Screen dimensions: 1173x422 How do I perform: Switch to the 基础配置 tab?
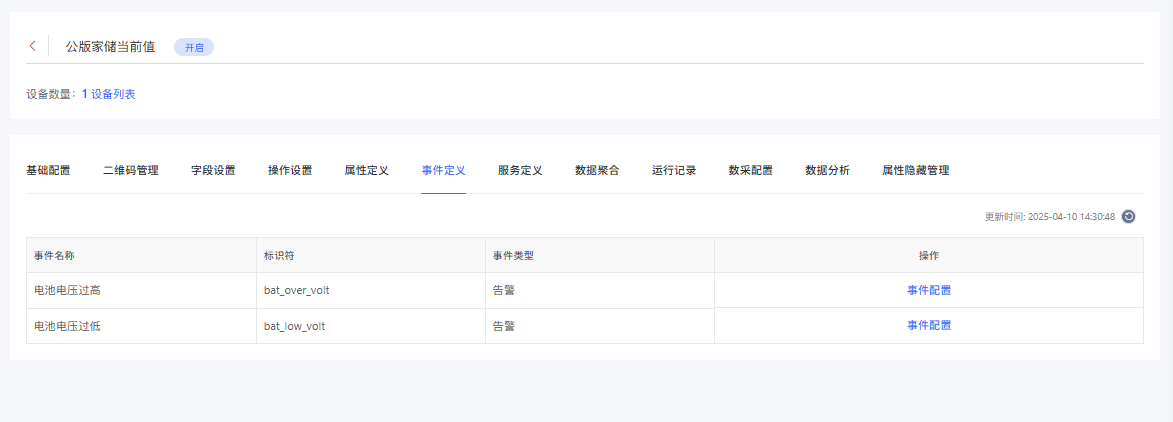tap(48, 171)
